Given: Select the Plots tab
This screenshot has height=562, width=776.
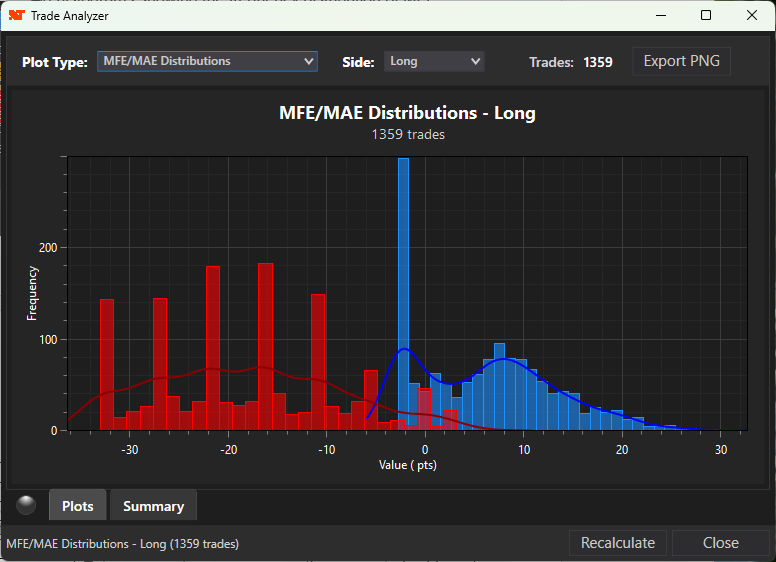Looking at the screenshot, I should (78, 506).
